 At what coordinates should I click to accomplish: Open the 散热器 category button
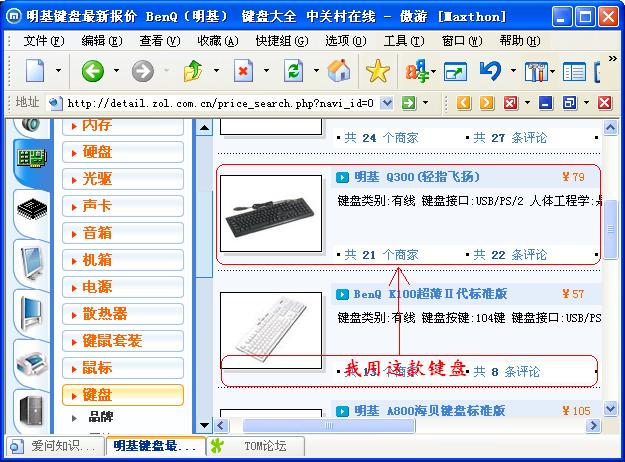[123, 314]
